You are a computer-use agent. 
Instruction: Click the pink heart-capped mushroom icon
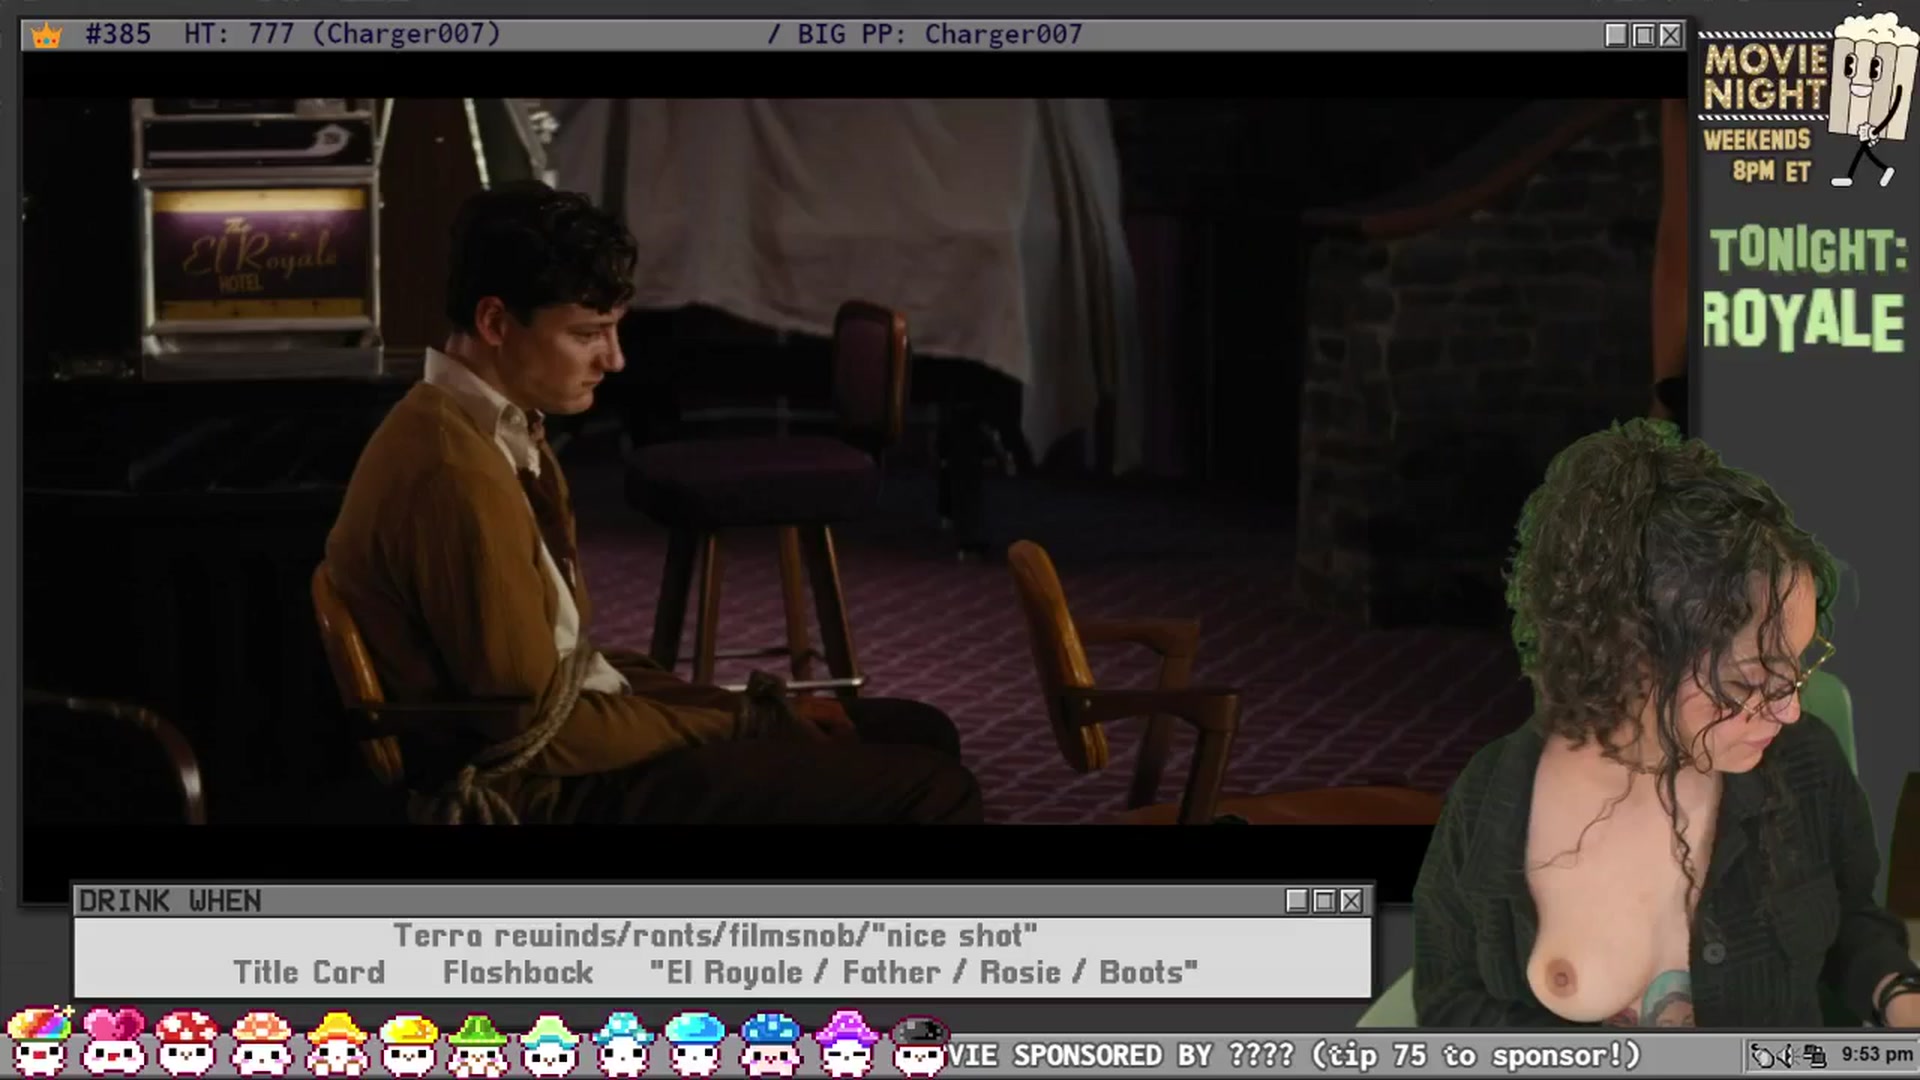click(113, 1042)
